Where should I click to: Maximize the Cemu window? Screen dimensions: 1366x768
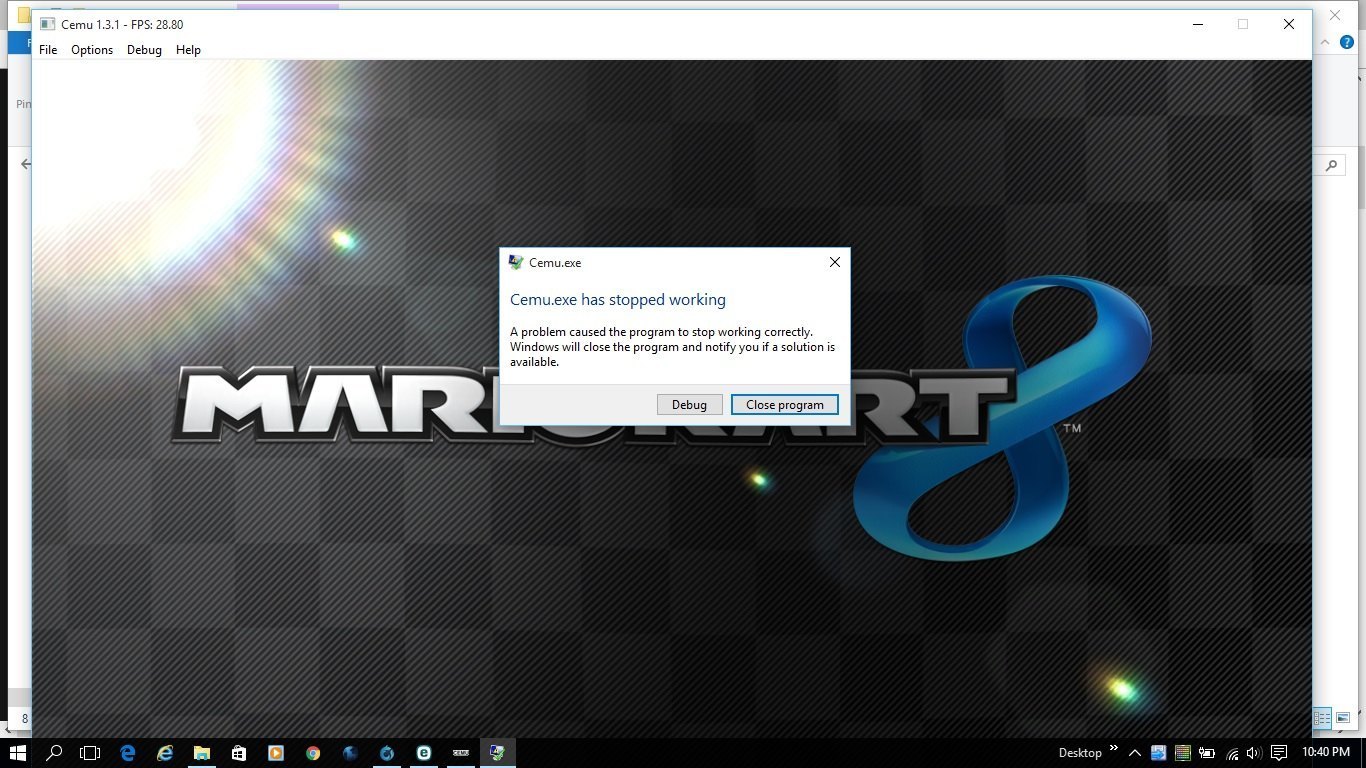pos(1243,24)
